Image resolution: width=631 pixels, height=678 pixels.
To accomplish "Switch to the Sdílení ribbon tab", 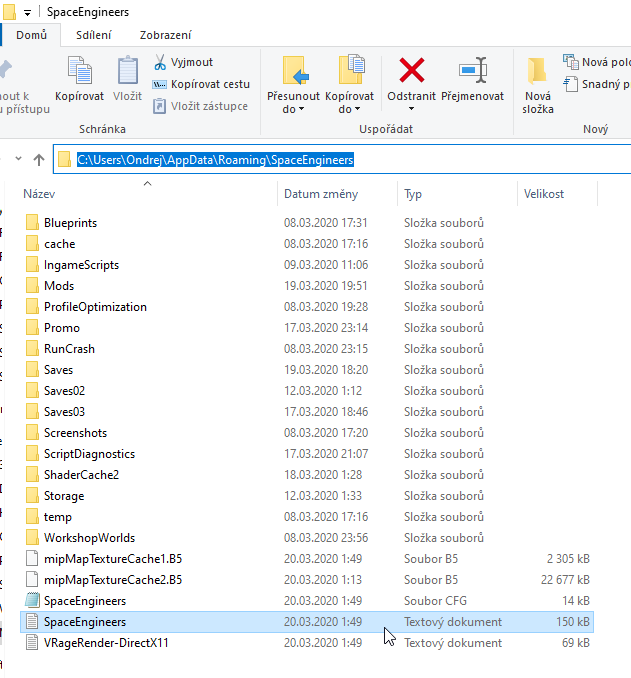I will [93, 35].
